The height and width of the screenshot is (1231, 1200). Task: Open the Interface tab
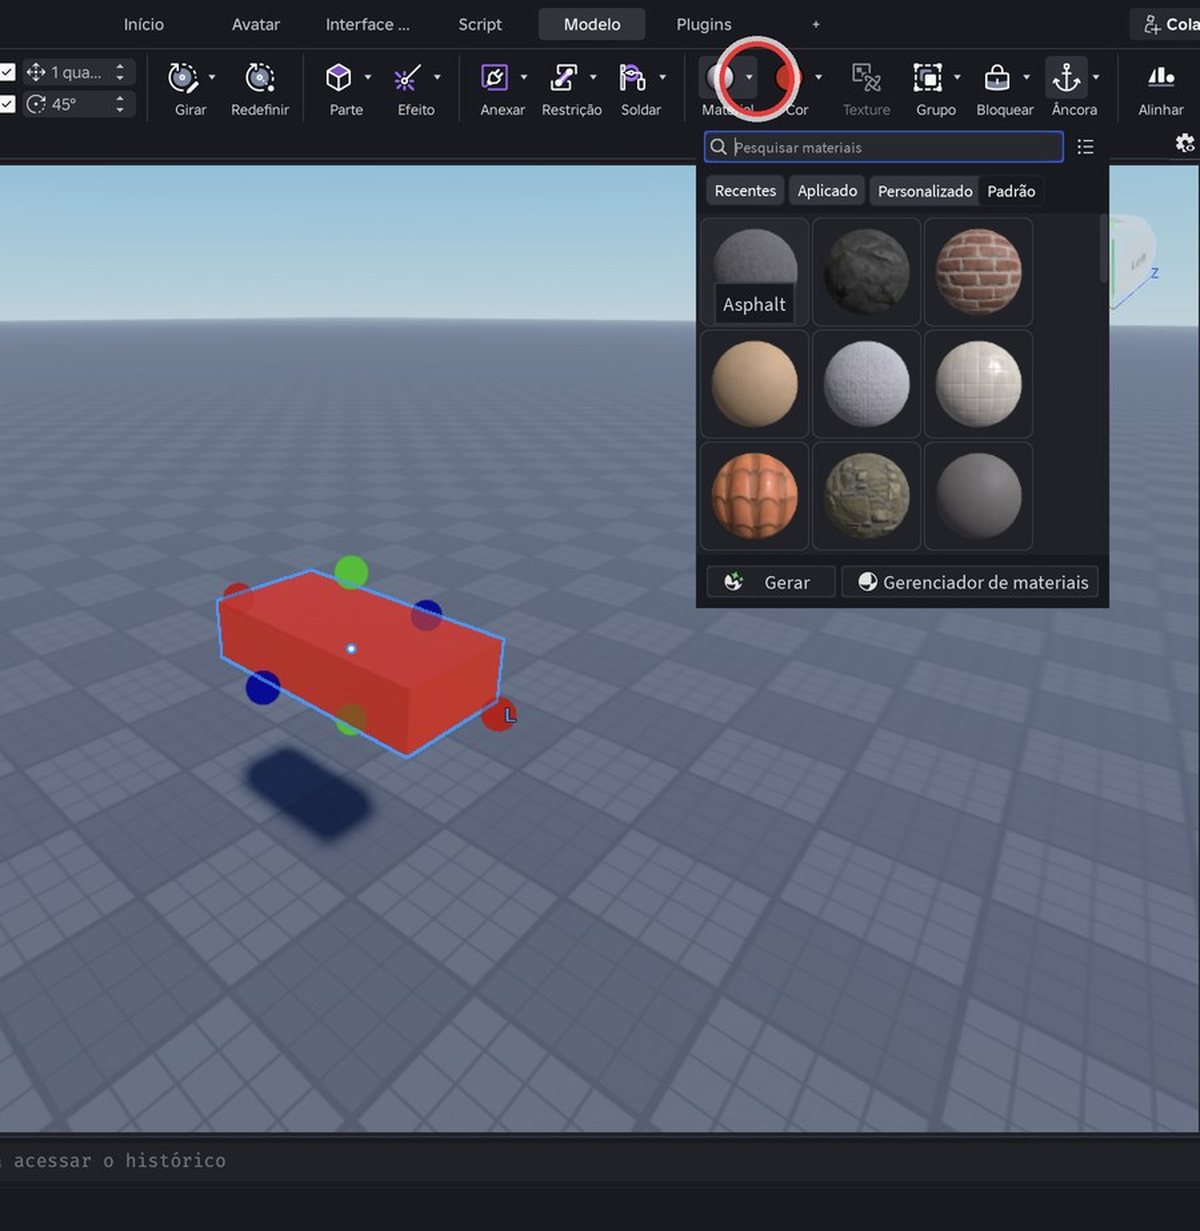tap(368, 24)
